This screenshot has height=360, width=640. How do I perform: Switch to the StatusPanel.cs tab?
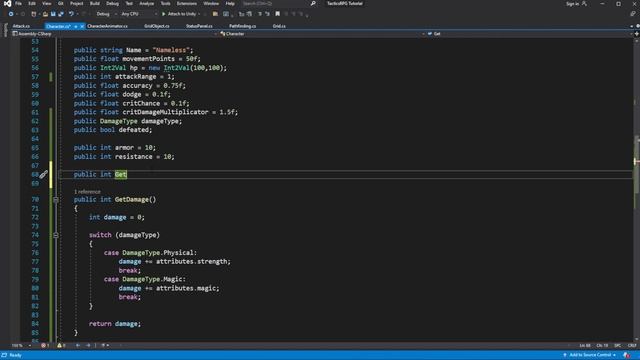click(199, 26)
